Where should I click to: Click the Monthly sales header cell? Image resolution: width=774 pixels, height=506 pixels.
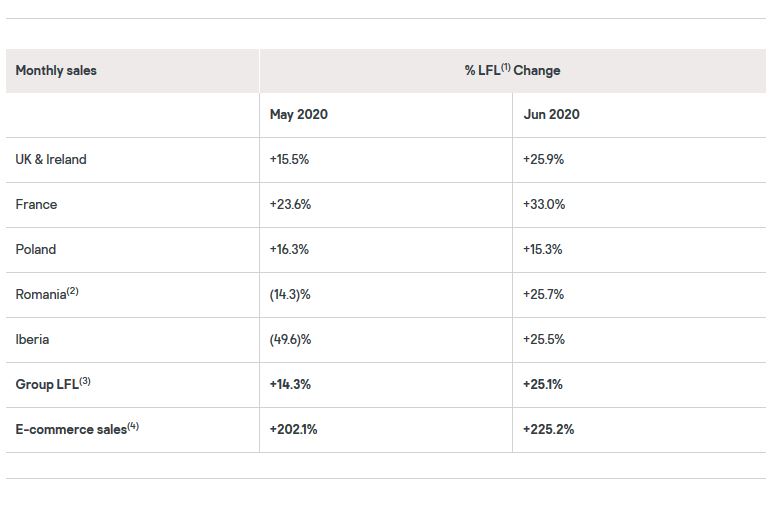(56, 71)
